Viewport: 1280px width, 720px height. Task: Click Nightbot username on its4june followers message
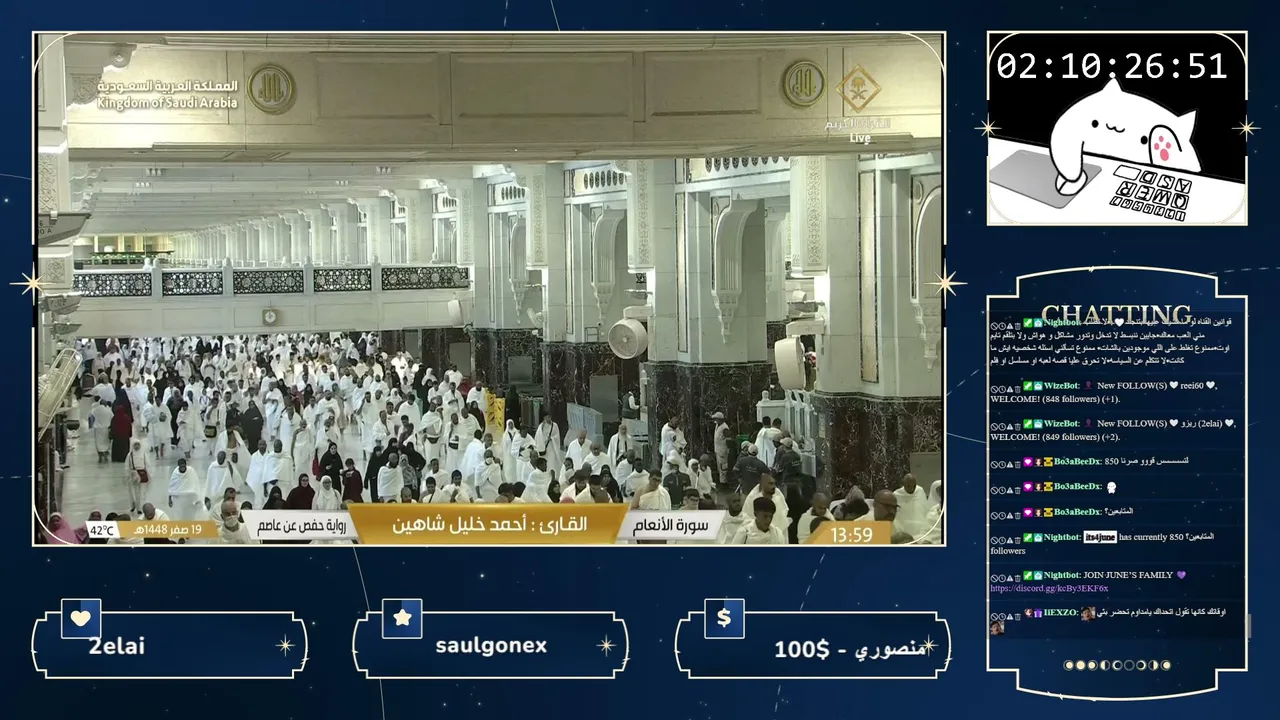(1062, 538)
